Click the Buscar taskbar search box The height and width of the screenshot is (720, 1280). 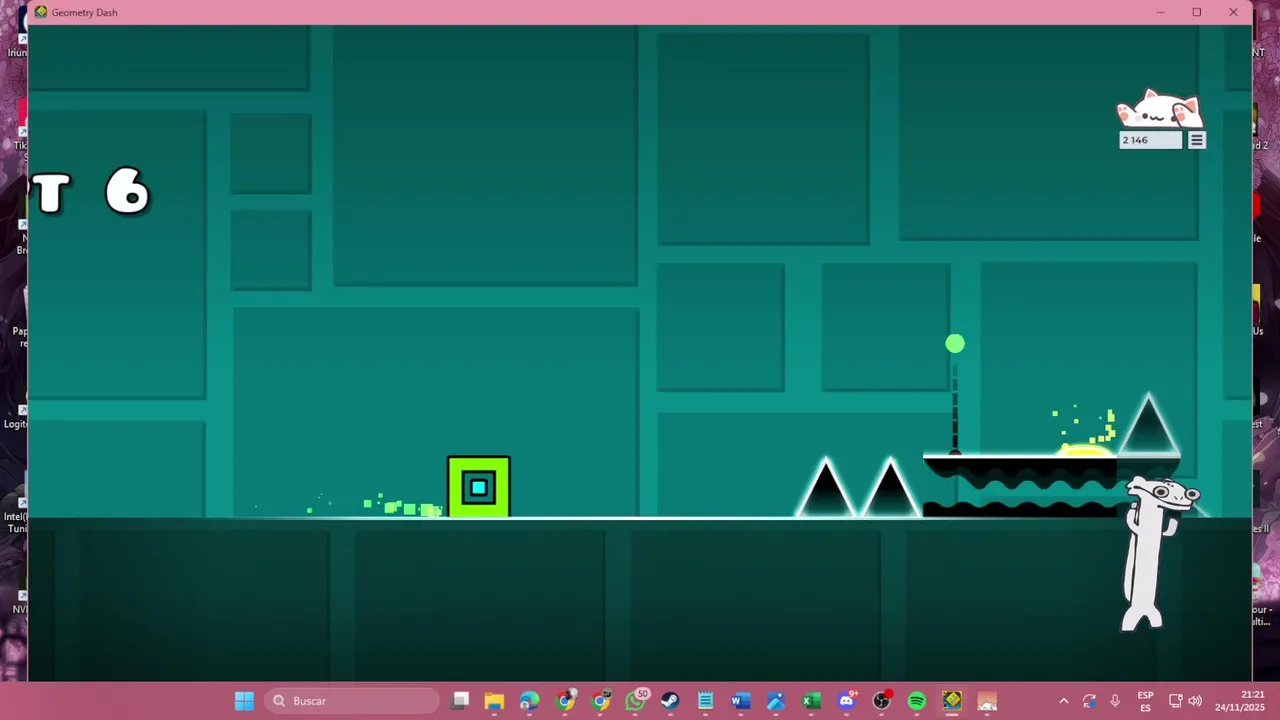click(x=353, y=701)
